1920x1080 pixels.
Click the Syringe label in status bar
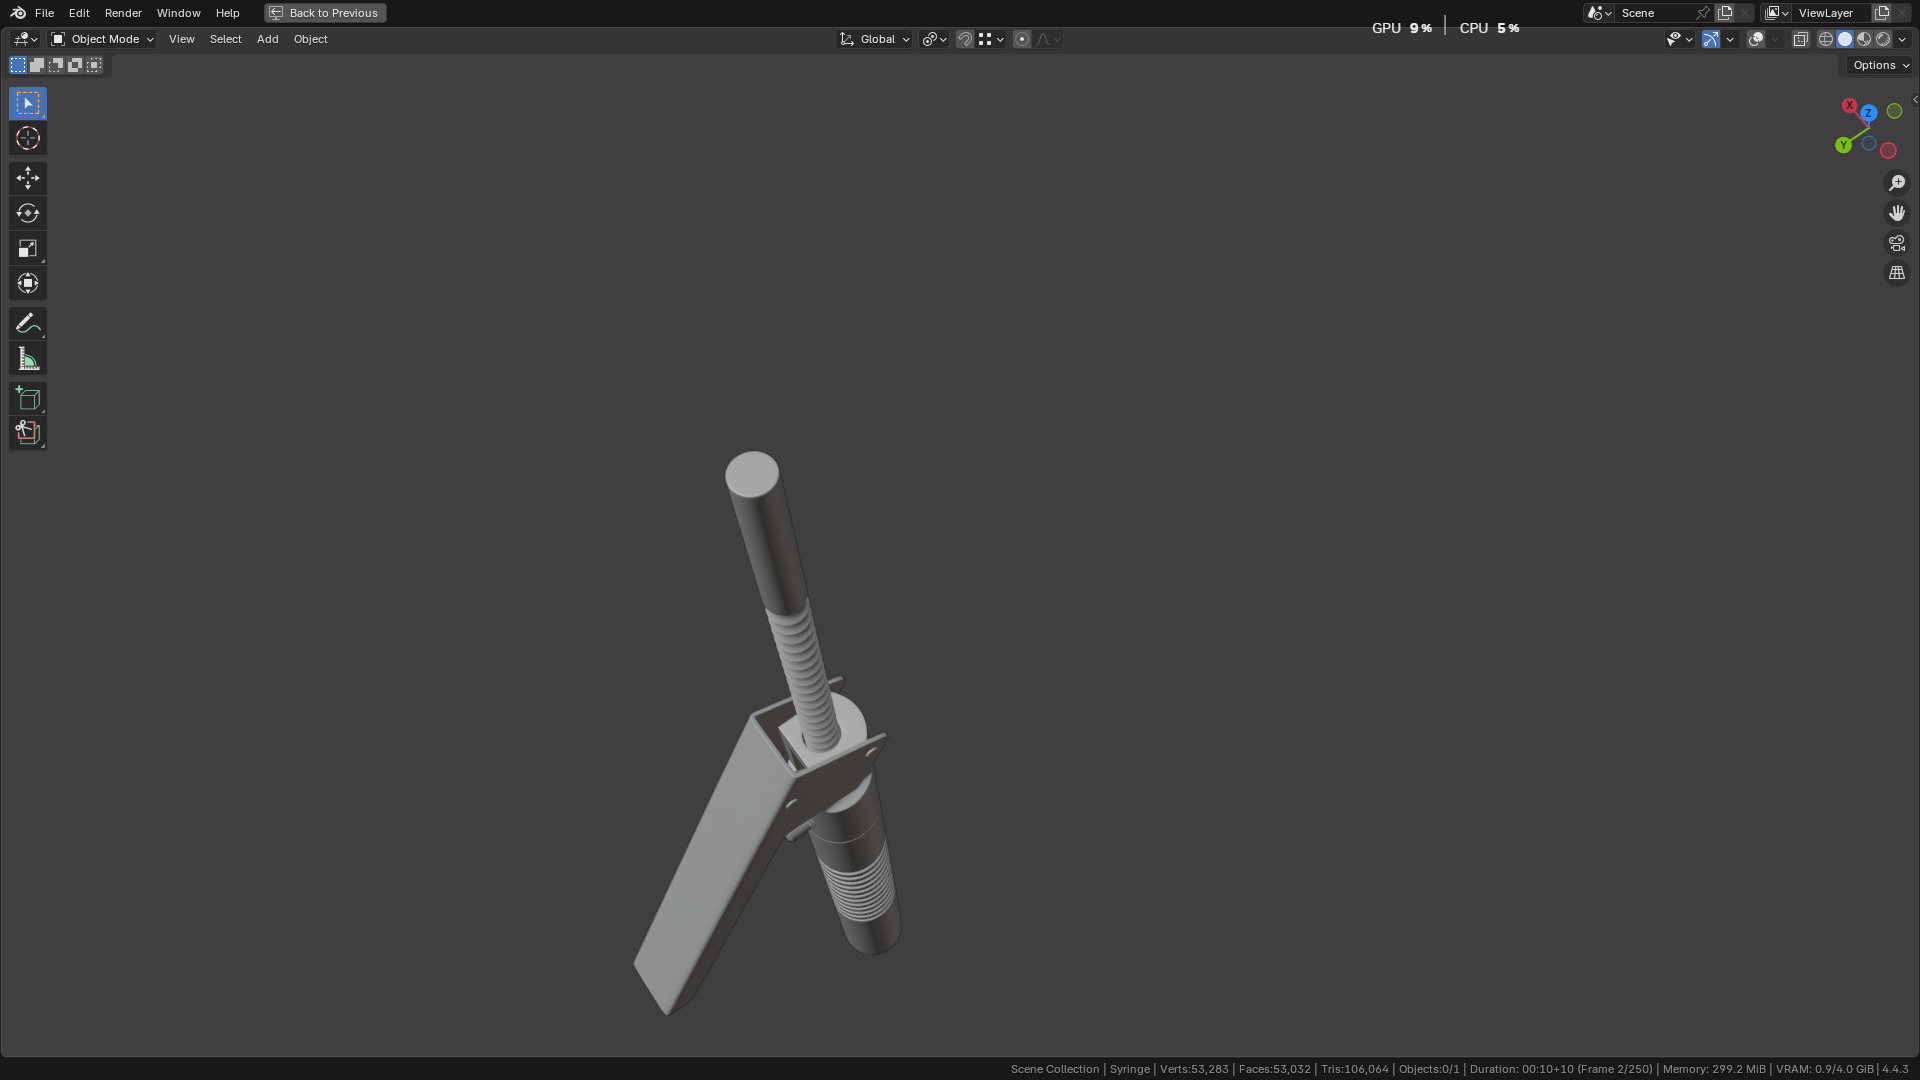(1130, 1069)
